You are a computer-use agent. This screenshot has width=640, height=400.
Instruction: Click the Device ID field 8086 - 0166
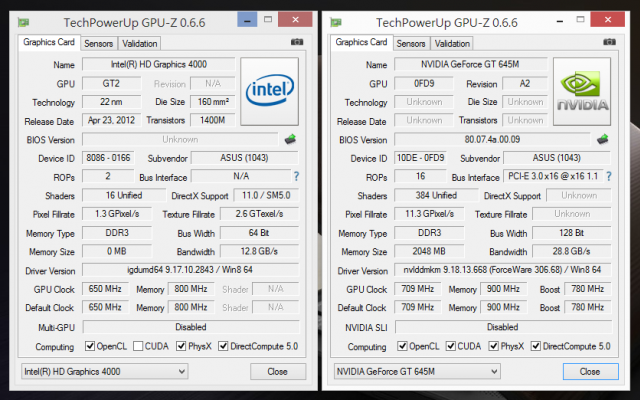pyautogui.click(x=108, y=158)
